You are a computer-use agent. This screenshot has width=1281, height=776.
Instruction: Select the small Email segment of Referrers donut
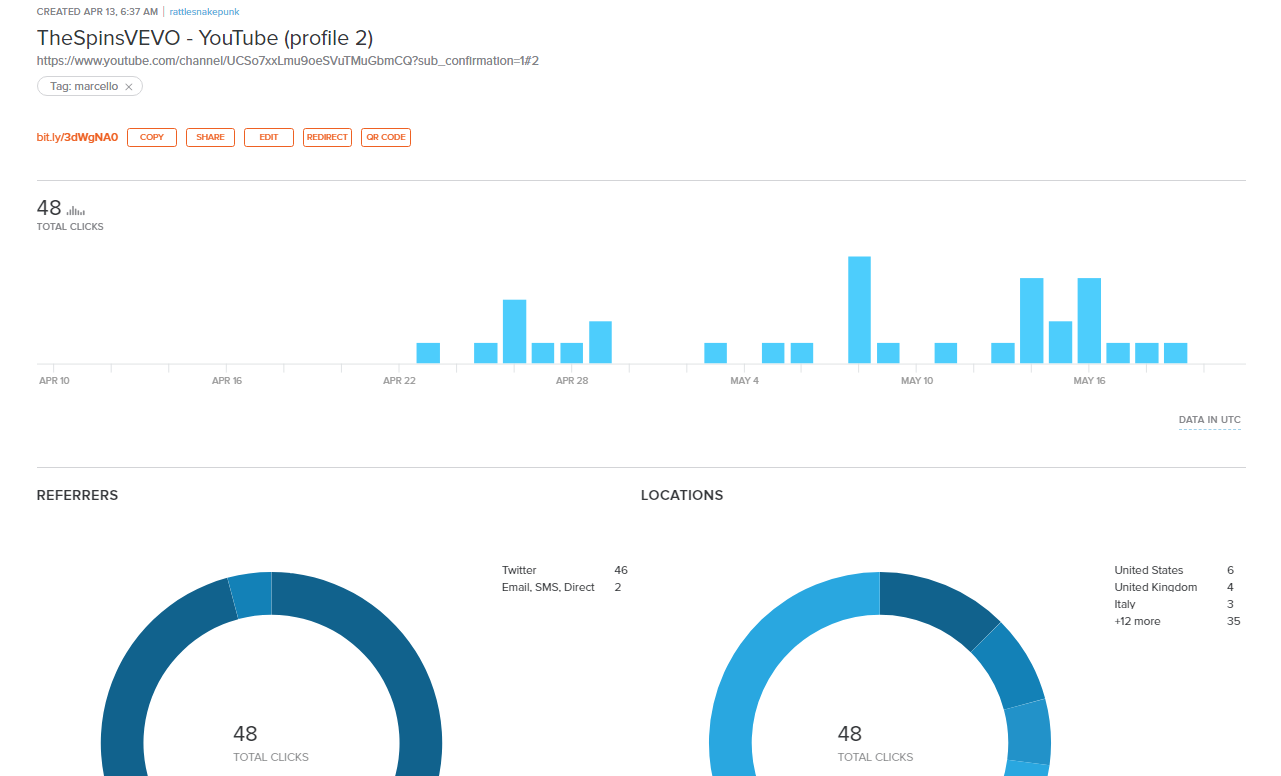(x=251, y=594)
